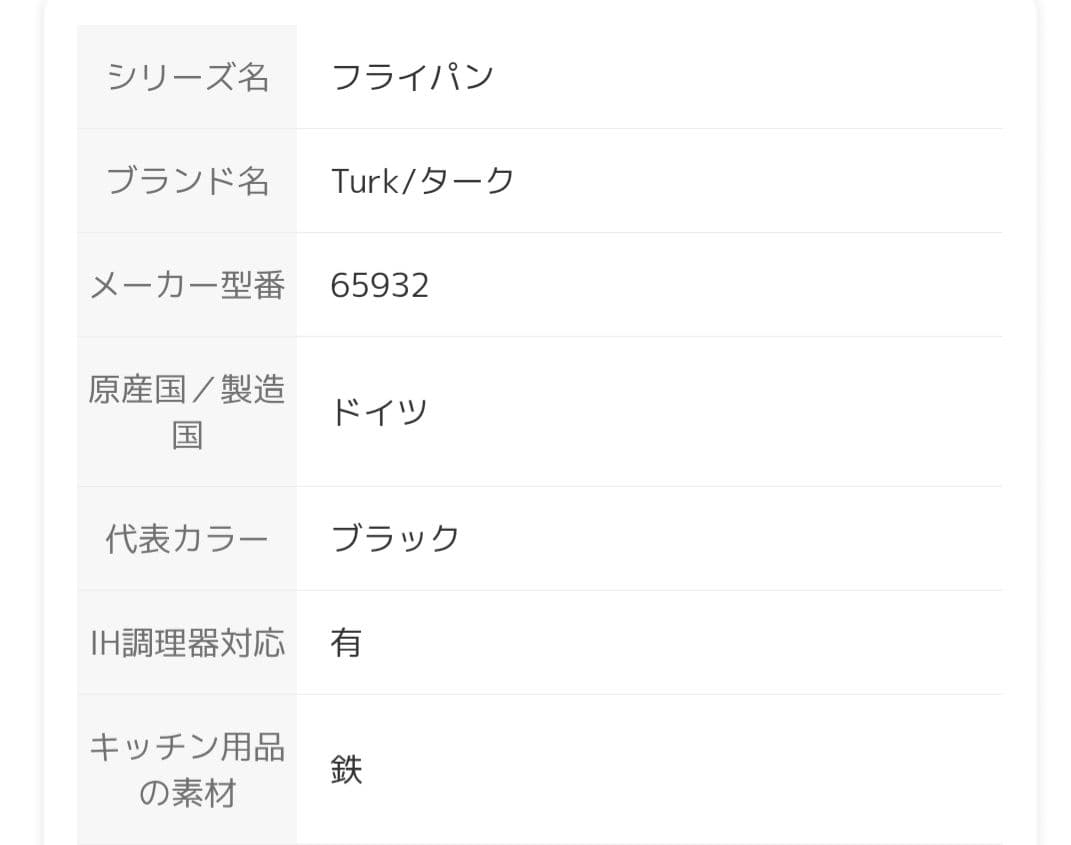Click the IH調理器対応 label cell
1071x845 pixels.
click(187, 643)
